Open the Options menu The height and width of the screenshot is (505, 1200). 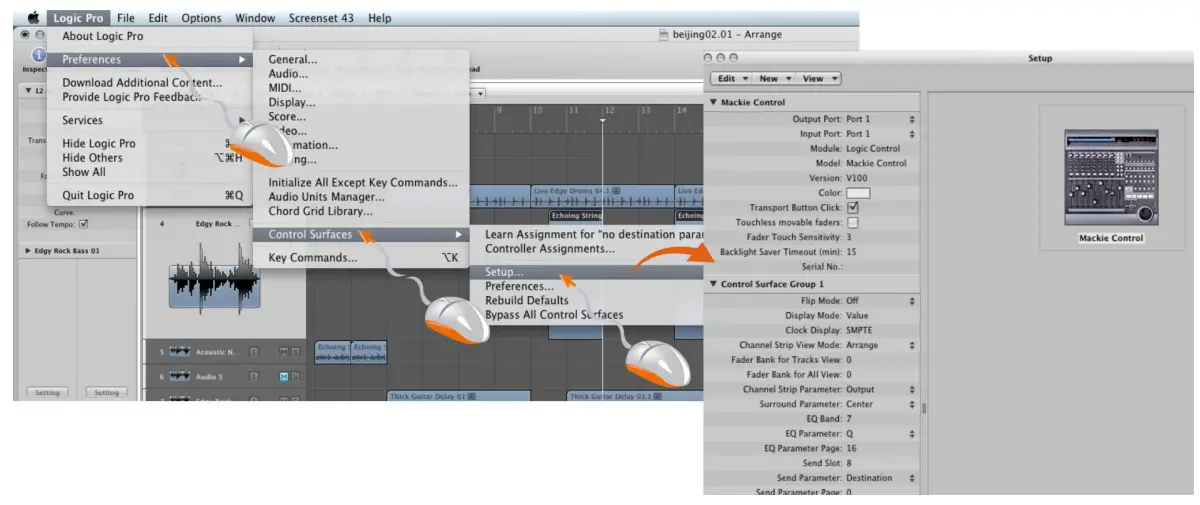(201, 17)
